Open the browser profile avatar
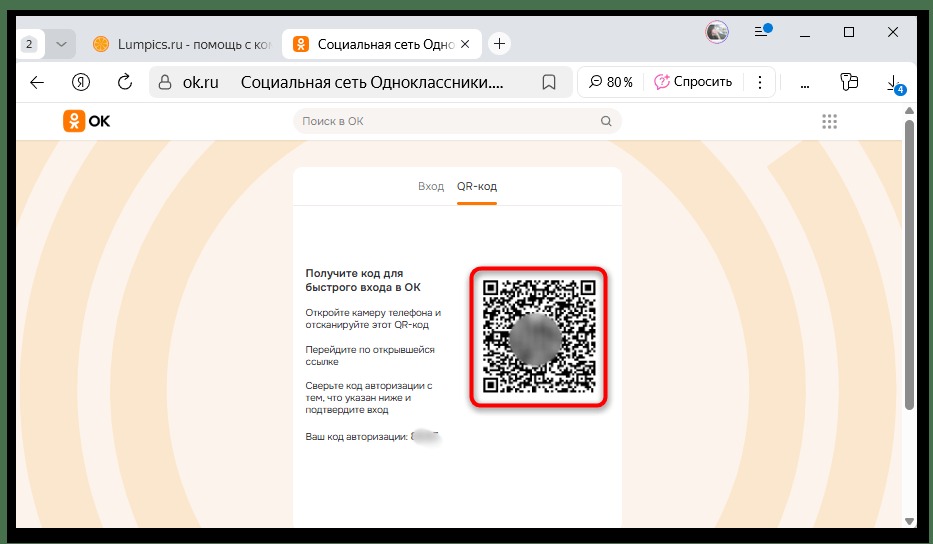The height and width of the screenshot is (544, 933). [x=717, y=32]
